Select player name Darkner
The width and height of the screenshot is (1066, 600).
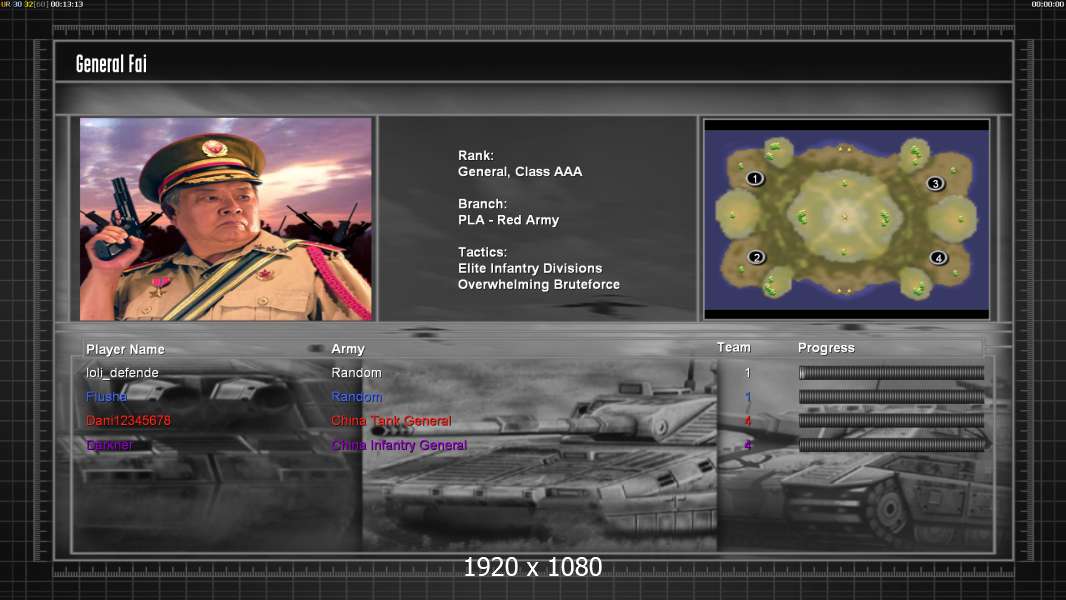click(109, 445)
